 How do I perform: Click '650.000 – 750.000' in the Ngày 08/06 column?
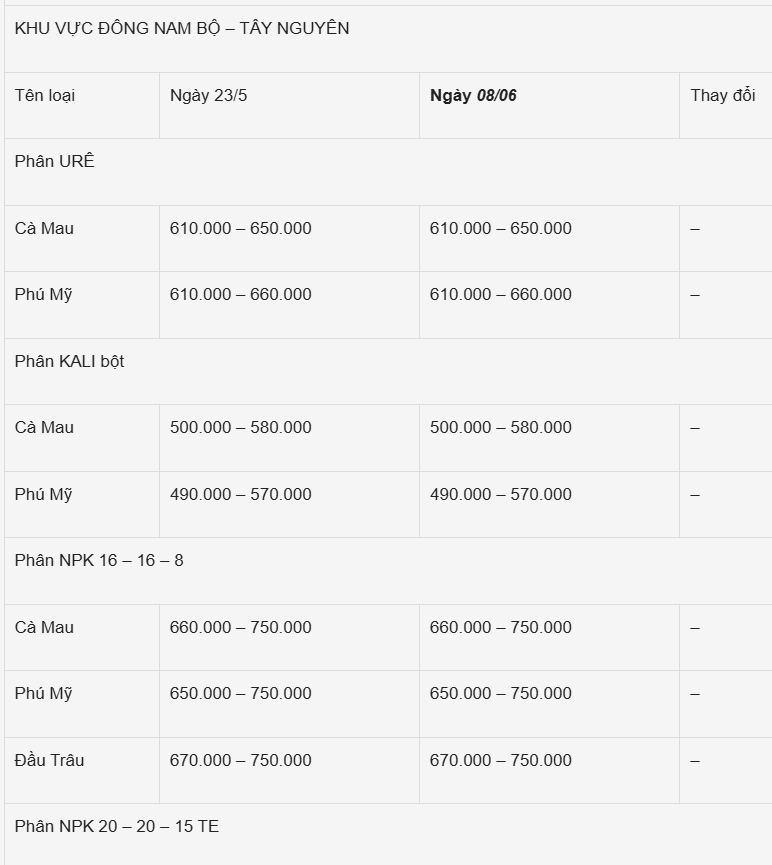click(500, 693)
